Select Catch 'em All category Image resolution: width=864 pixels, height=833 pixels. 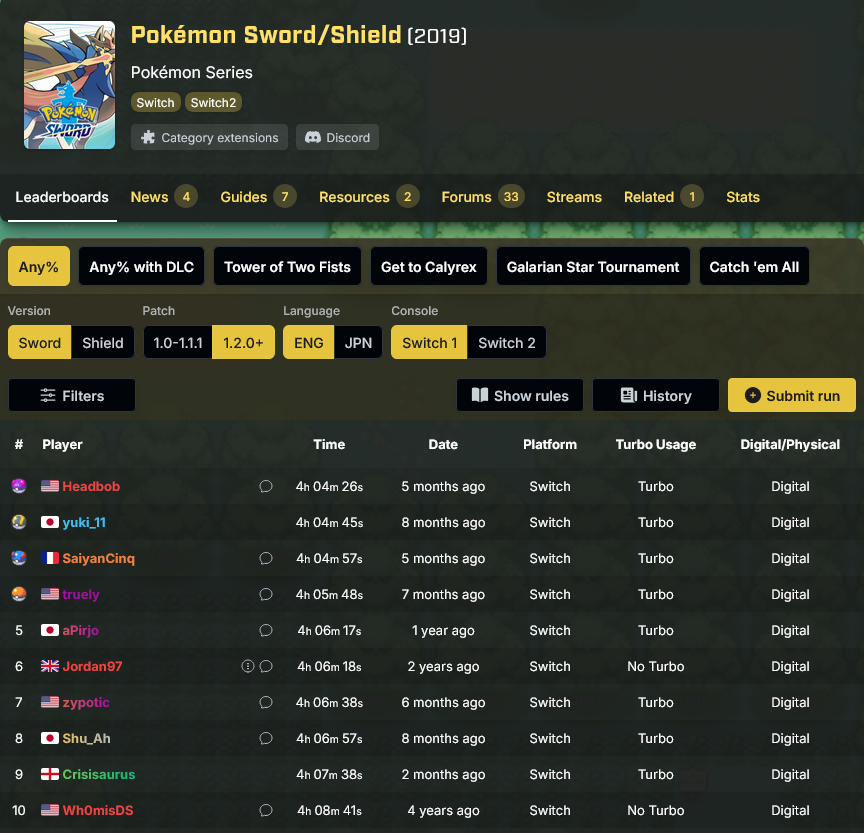tap(754, 266)
